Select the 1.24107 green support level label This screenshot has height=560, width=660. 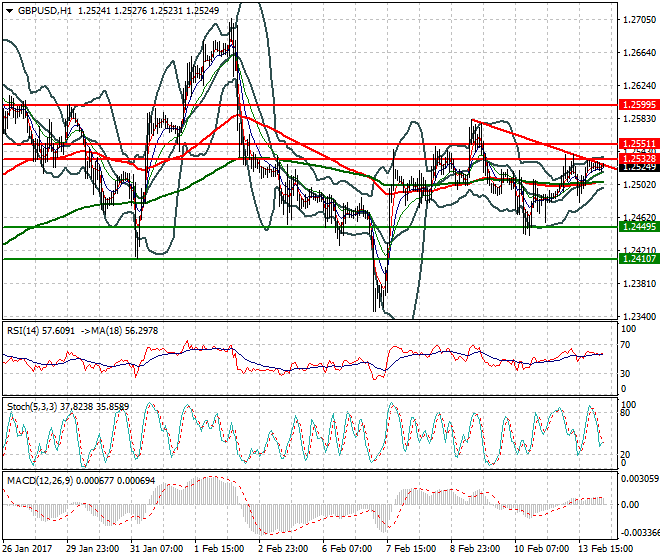pos(639,259)
